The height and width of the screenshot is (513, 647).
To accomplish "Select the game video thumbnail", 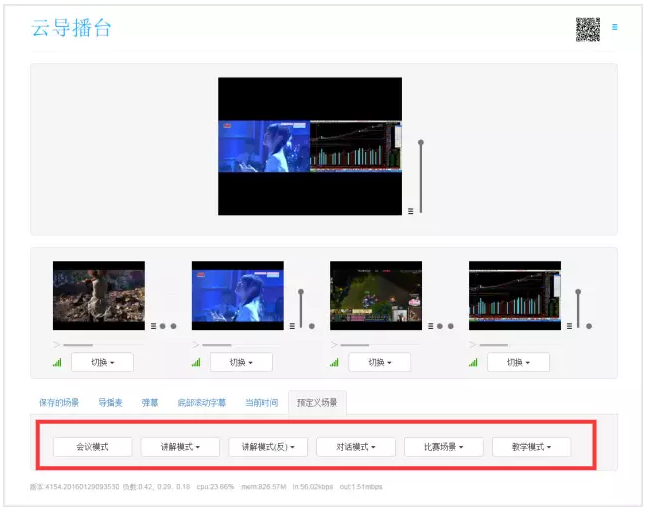I will (376, 296).
